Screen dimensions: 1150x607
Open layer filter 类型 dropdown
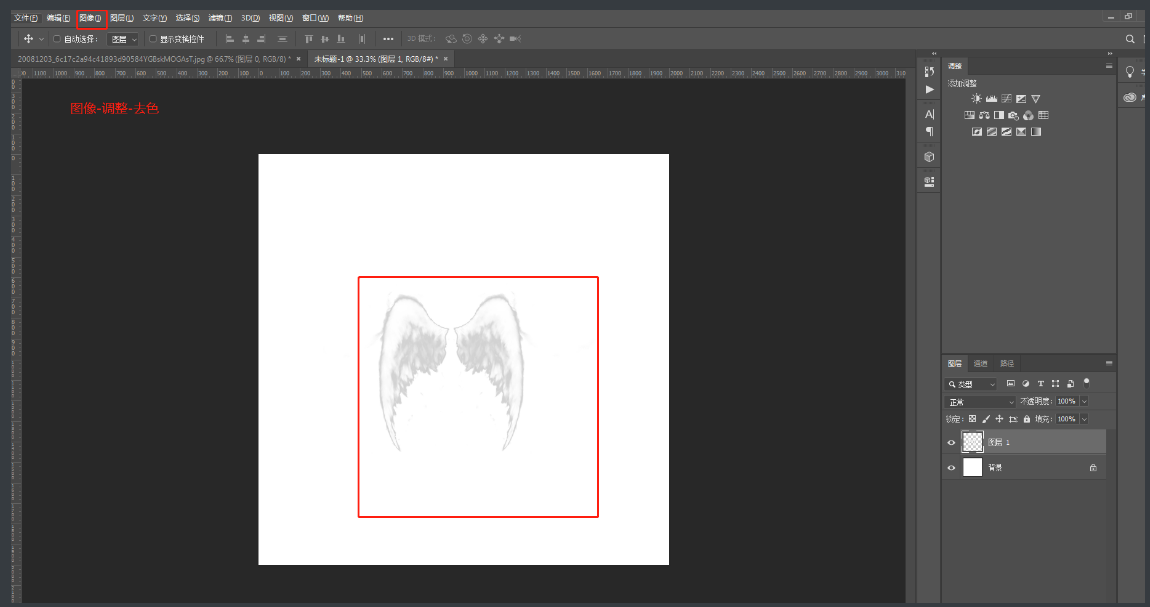pos(971,384)
